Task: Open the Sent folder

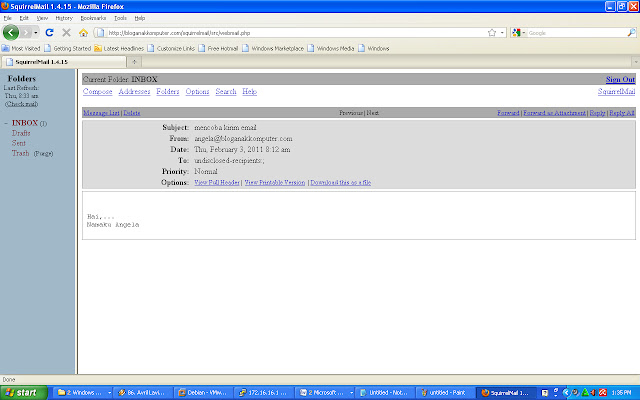Action: (18, 143)
